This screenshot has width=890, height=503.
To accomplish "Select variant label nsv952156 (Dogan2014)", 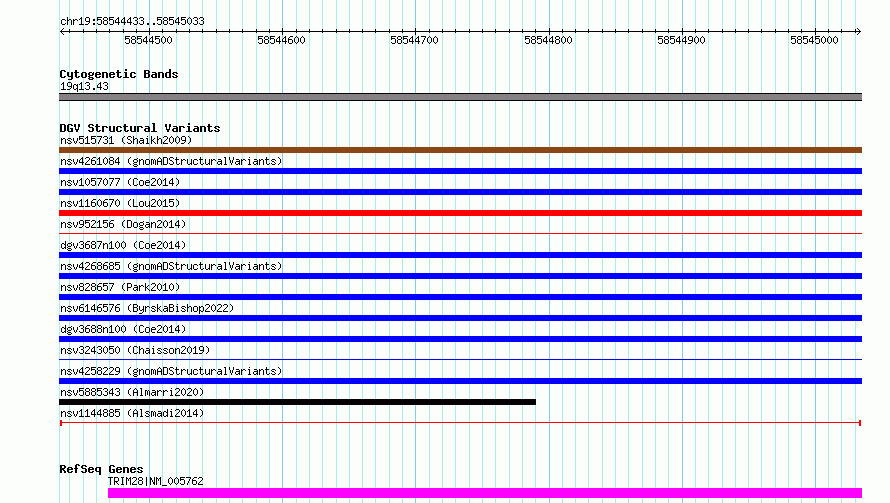I will tap(123, 224).
